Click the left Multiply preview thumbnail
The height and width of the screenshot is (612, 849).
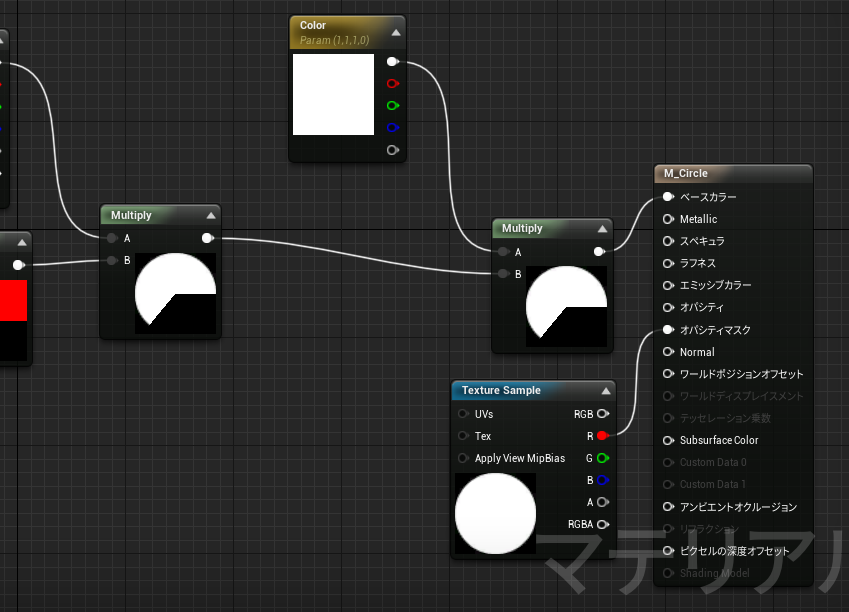click(x=175, y=293)
